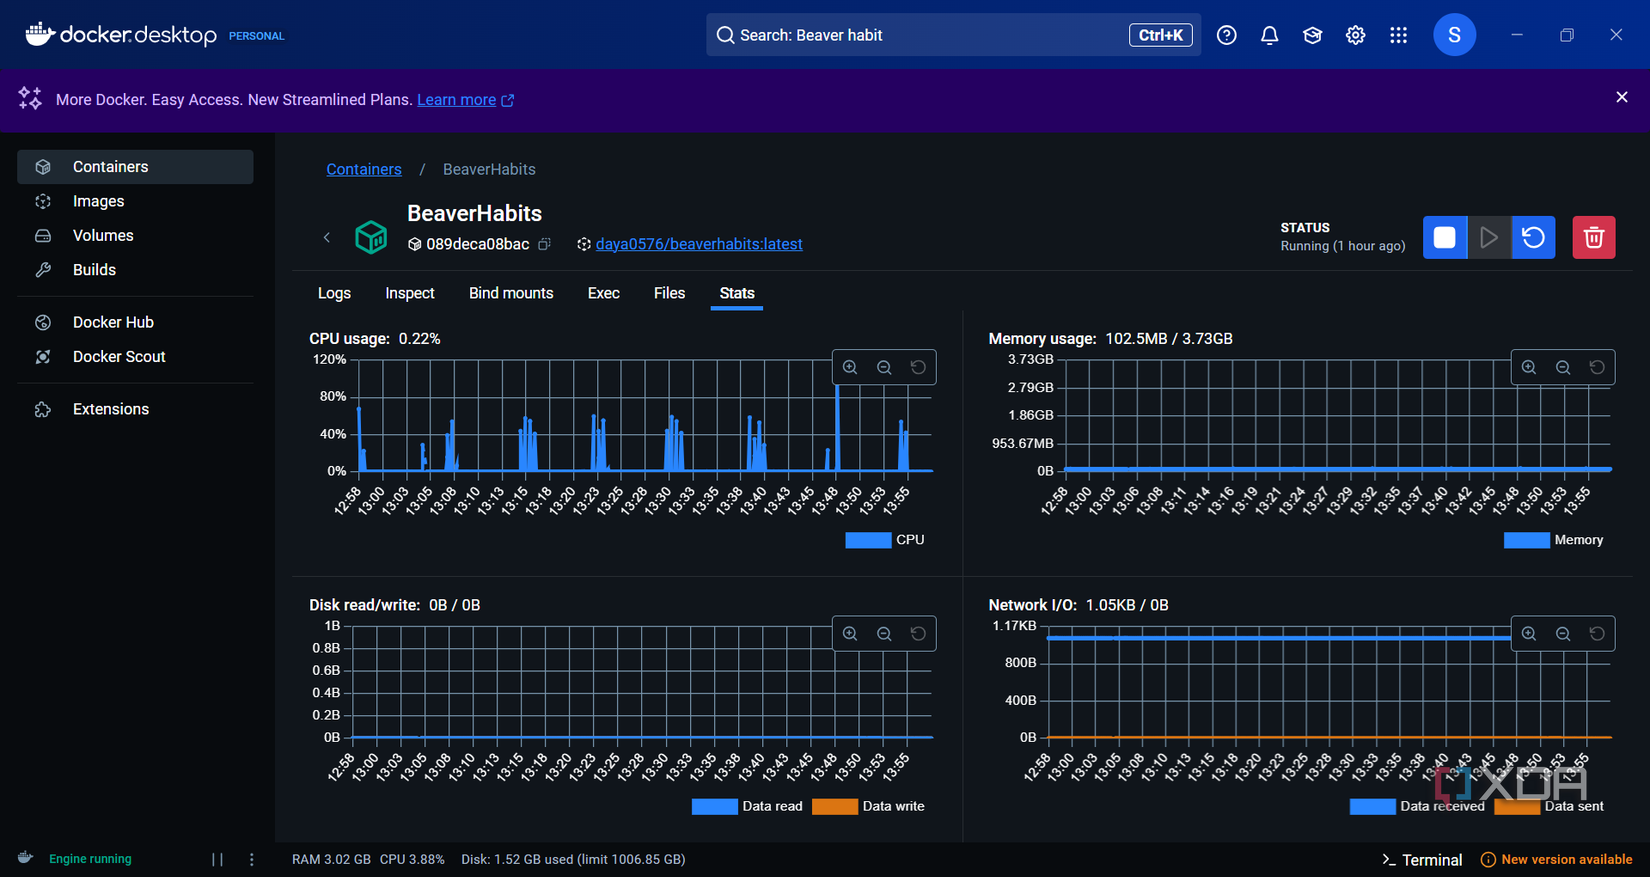Viewport: 1650px width, 877px height.
Task: Zoom in on the CPU usage chart
Action: click(850, 367)
